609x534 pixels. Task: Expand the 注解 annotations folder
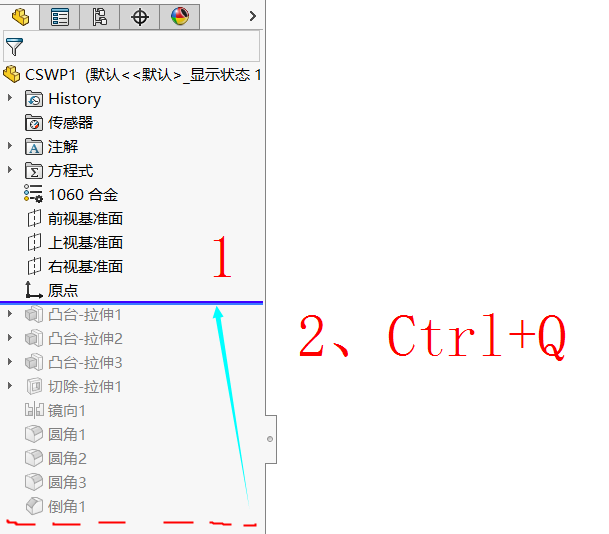(10, 146)
